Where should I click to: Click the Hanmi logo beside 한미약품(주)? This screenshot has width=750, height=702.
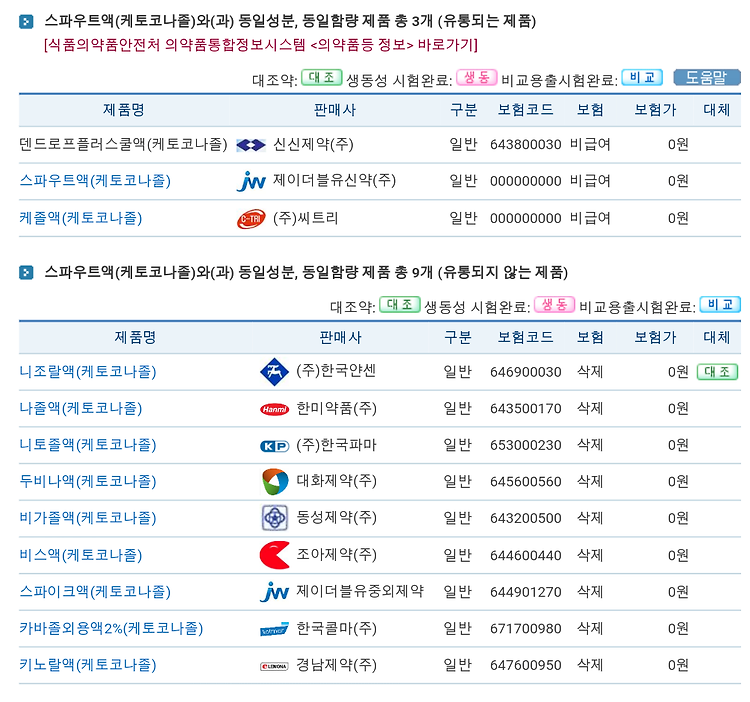pos(275,409)
